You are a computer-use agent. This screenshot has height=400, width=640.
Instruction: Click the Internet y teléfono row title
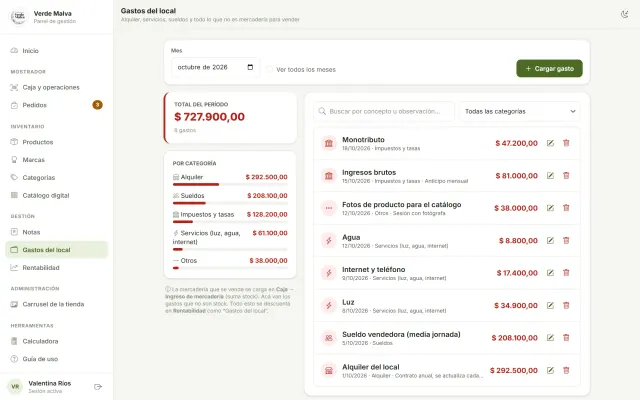pos(373,269)
